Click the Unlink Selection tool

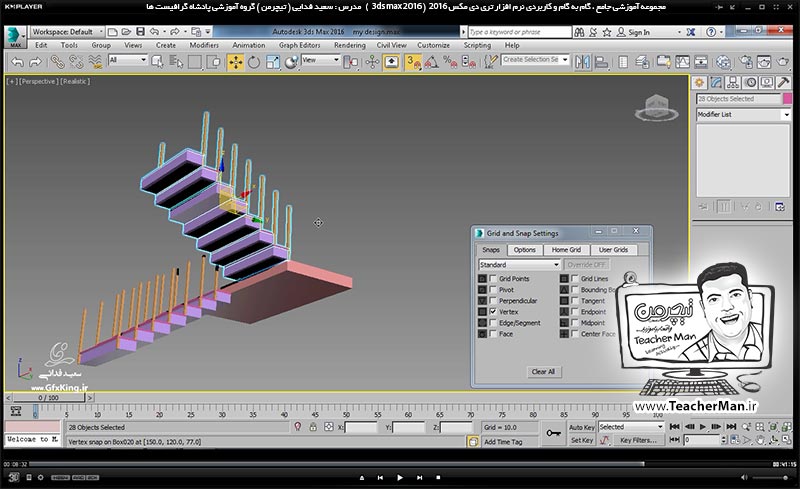(x=76, y=62)
